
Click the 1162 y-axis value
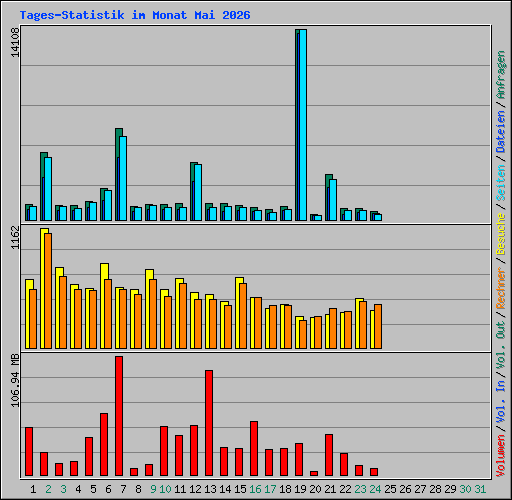tap(15, 238)
